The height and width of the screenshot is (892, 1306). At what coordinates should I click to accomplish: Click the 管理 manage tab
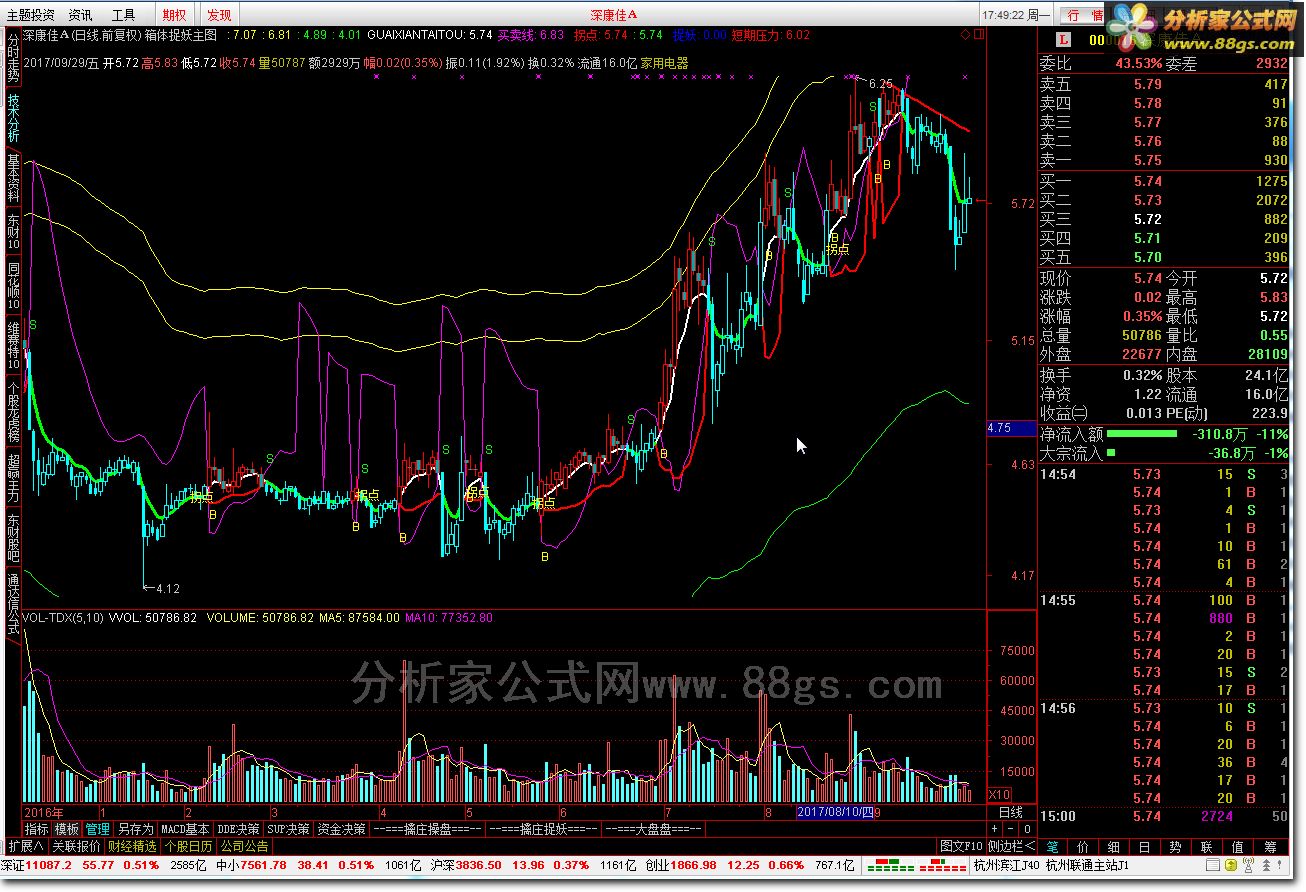click(98, 829)
